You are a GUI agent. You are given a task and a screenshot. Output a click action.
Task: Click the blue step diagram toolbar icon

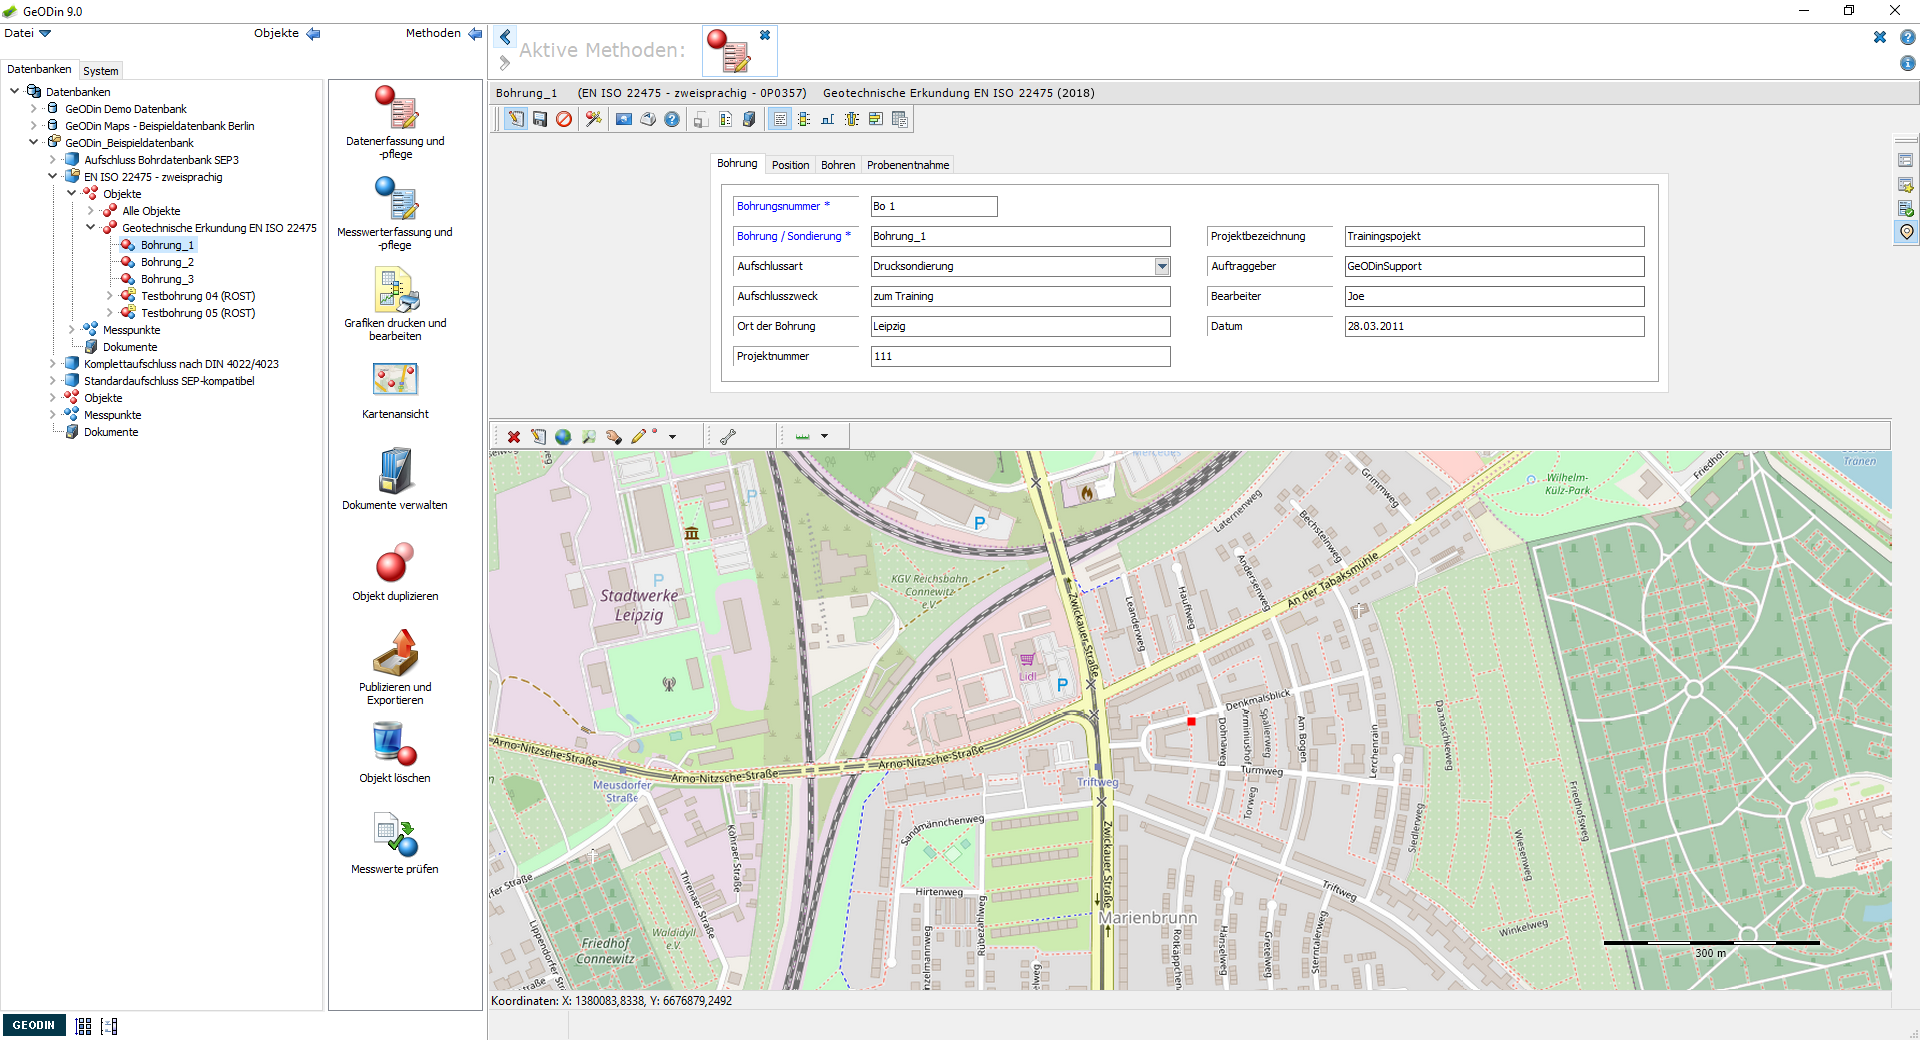828,119
